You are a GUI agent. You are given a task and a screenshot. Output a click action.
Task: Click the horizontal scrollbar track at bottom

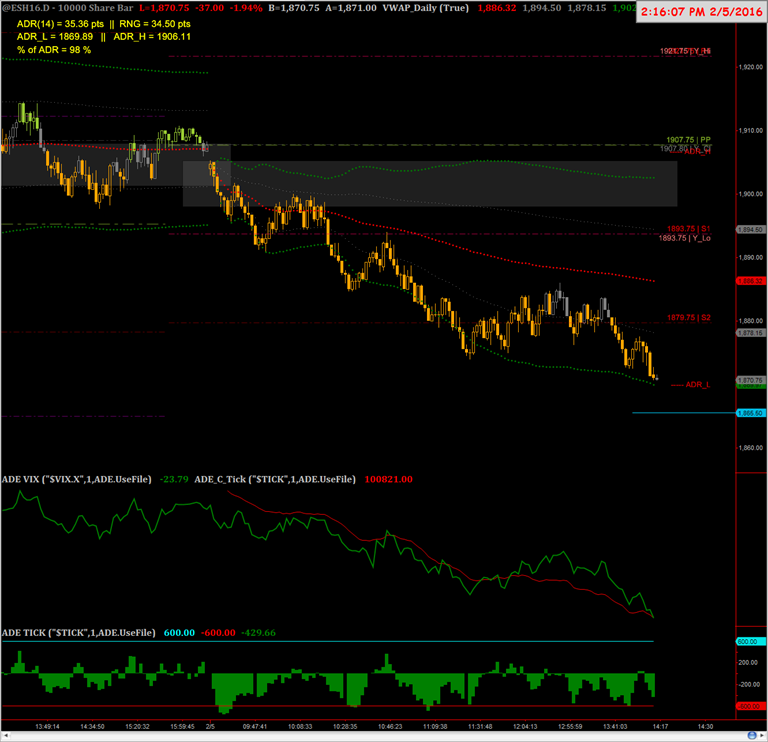(377, 736)
